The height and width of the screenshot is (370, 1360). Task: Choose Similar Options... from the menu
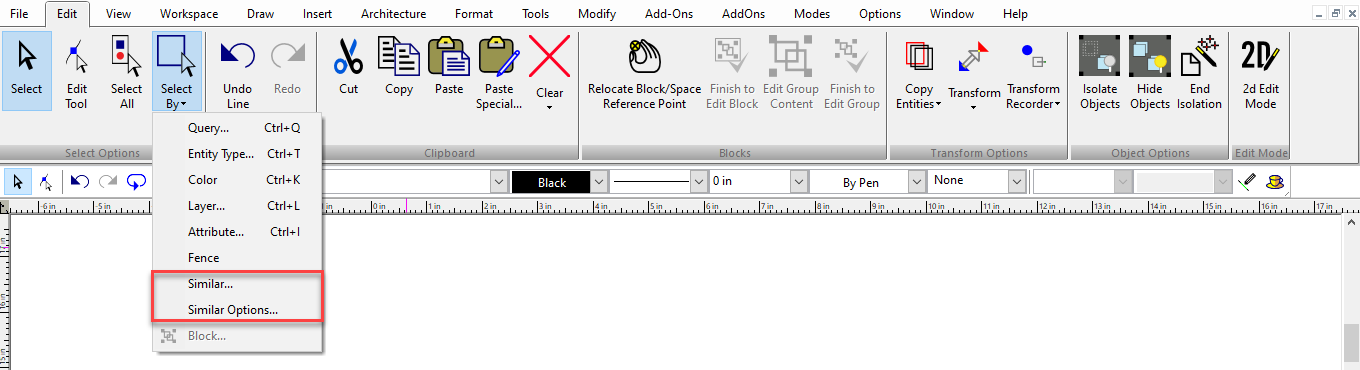pyautogui.click(x=233, y=310)
